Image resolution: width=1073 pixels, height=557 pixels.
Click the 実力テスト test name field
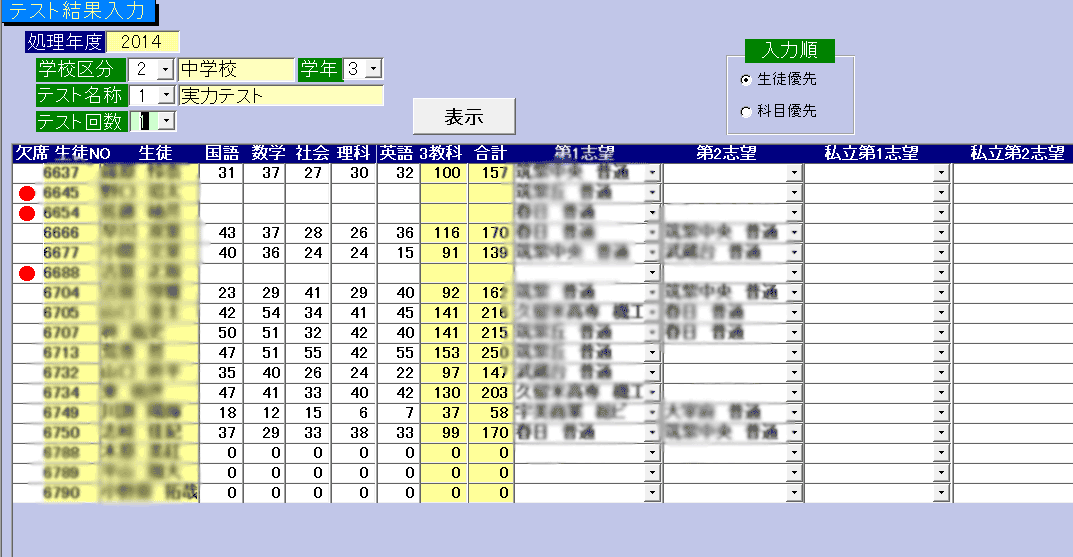pos(280,96)
